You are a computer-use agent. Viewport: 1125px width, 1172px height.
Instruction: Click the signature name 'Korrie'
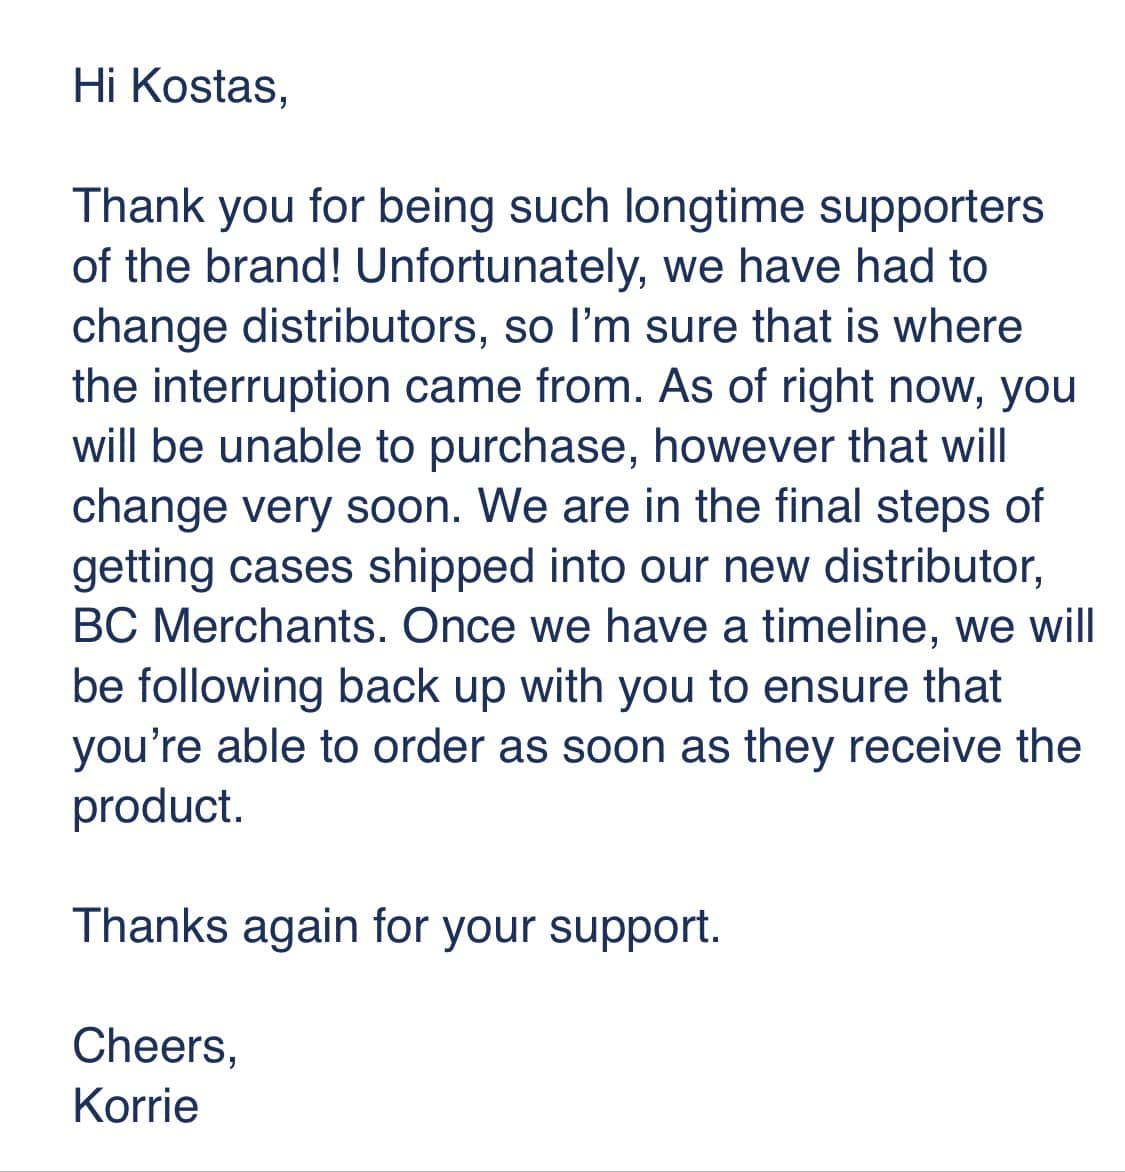pyautogui.click(x=136, y=1105)
